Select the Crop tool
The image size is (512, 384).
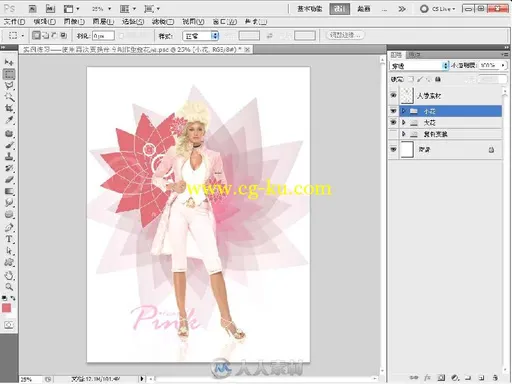[9, 108]
